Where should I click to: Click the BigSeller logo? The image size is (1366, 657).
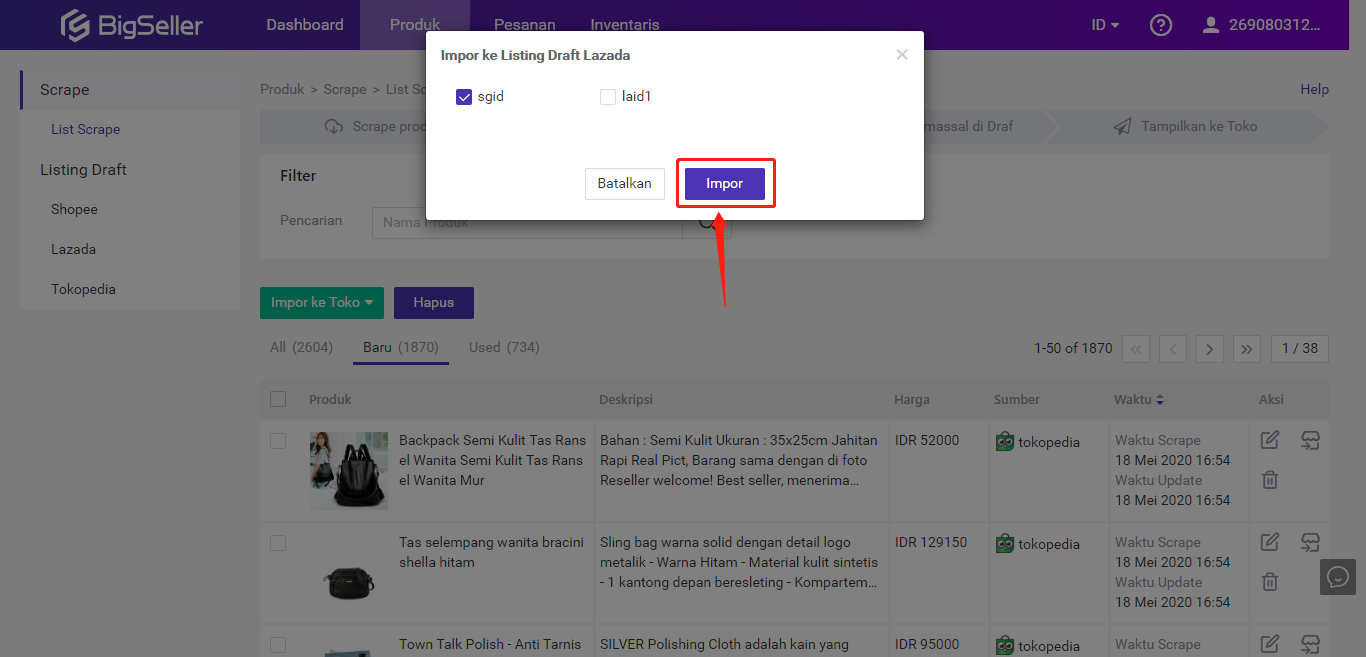click(x=131, y=25)
